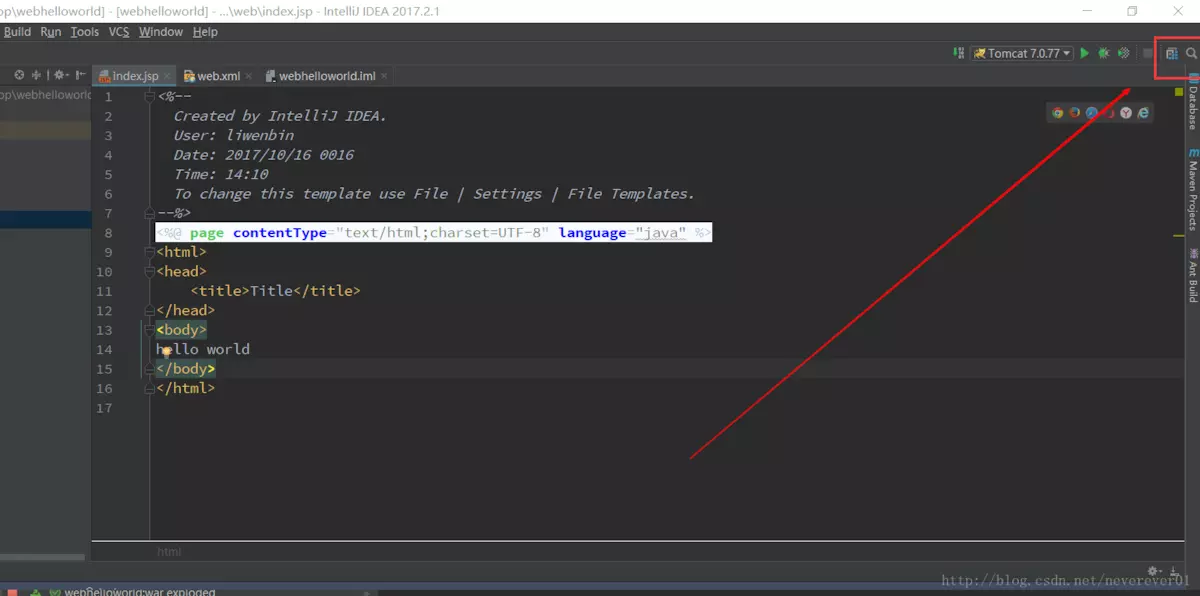Open Tomcat 7.0.77 run configuration dropdown
The width and height of the screenshot is (1200, 596).
click(1022, 53)
